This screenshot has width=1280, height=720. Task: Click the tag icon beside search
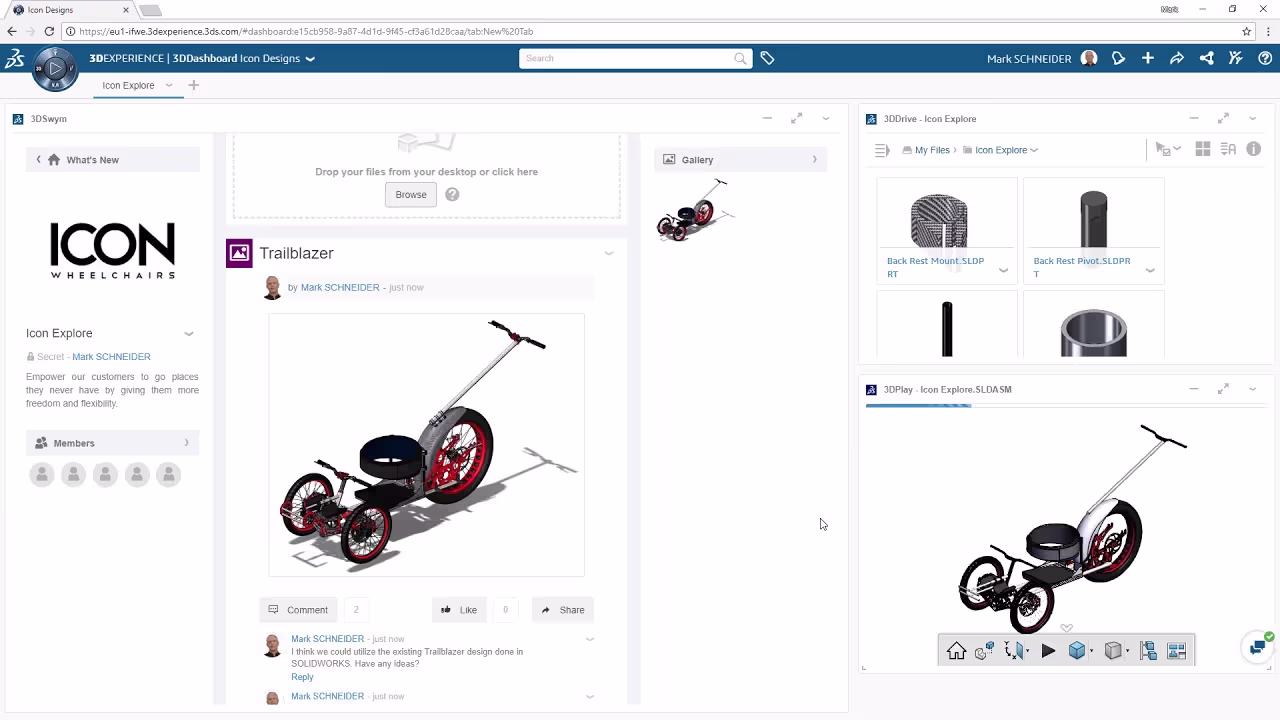click(767, 58)
